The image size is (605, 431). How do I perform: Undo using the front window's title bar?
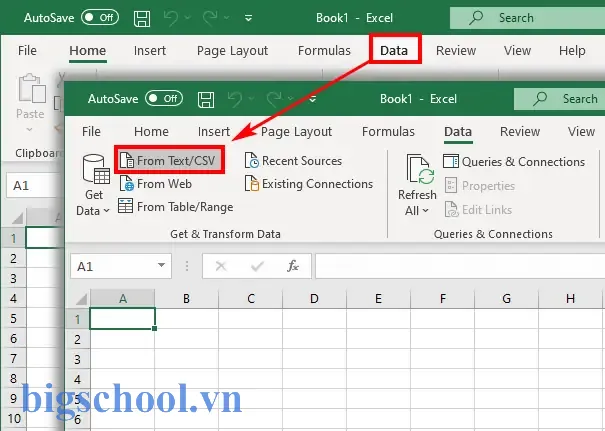click(x=235, y=99)
